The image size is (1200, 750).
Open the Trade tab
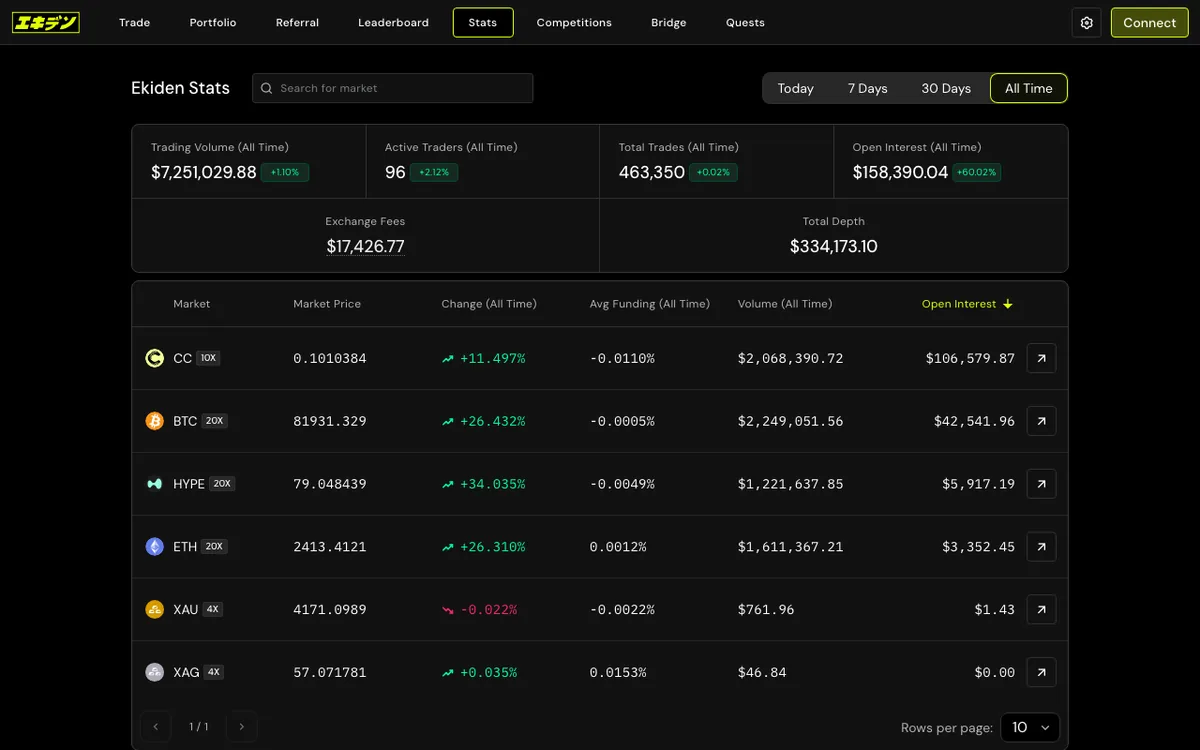click(x=134, y=22)
